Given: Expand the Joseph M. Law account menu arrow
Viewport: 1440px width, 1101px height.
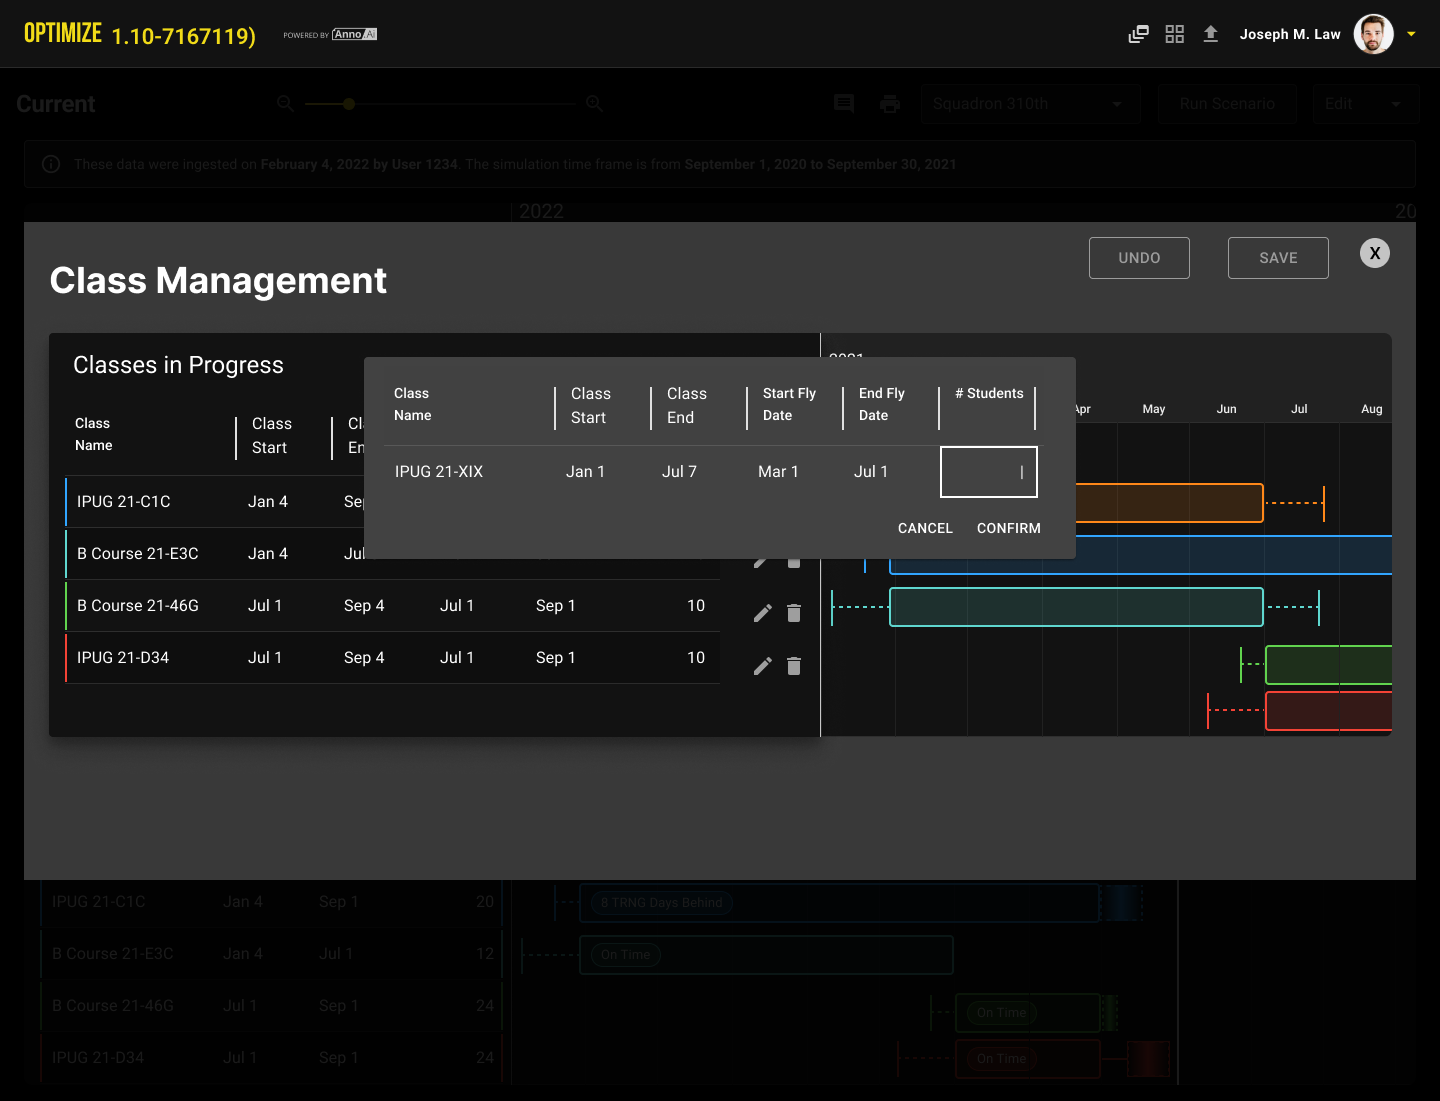Looking at the screenshot, I should coord(1411,34).
